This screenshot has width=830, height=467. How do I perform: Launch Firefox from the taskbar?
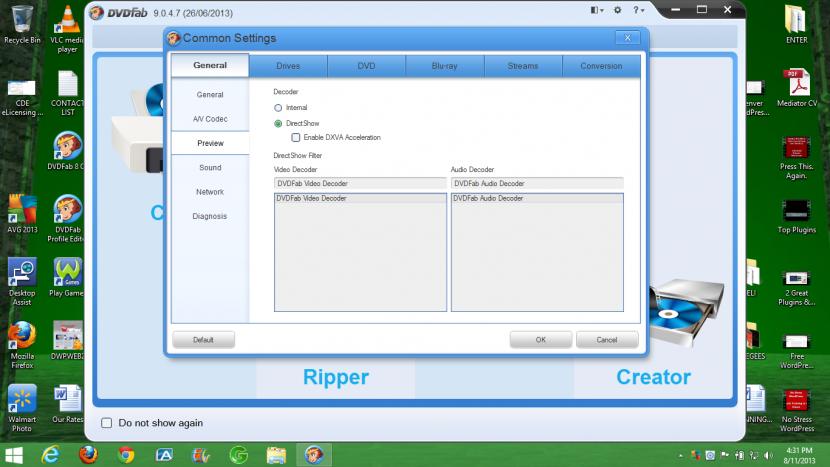click(88, 455)
